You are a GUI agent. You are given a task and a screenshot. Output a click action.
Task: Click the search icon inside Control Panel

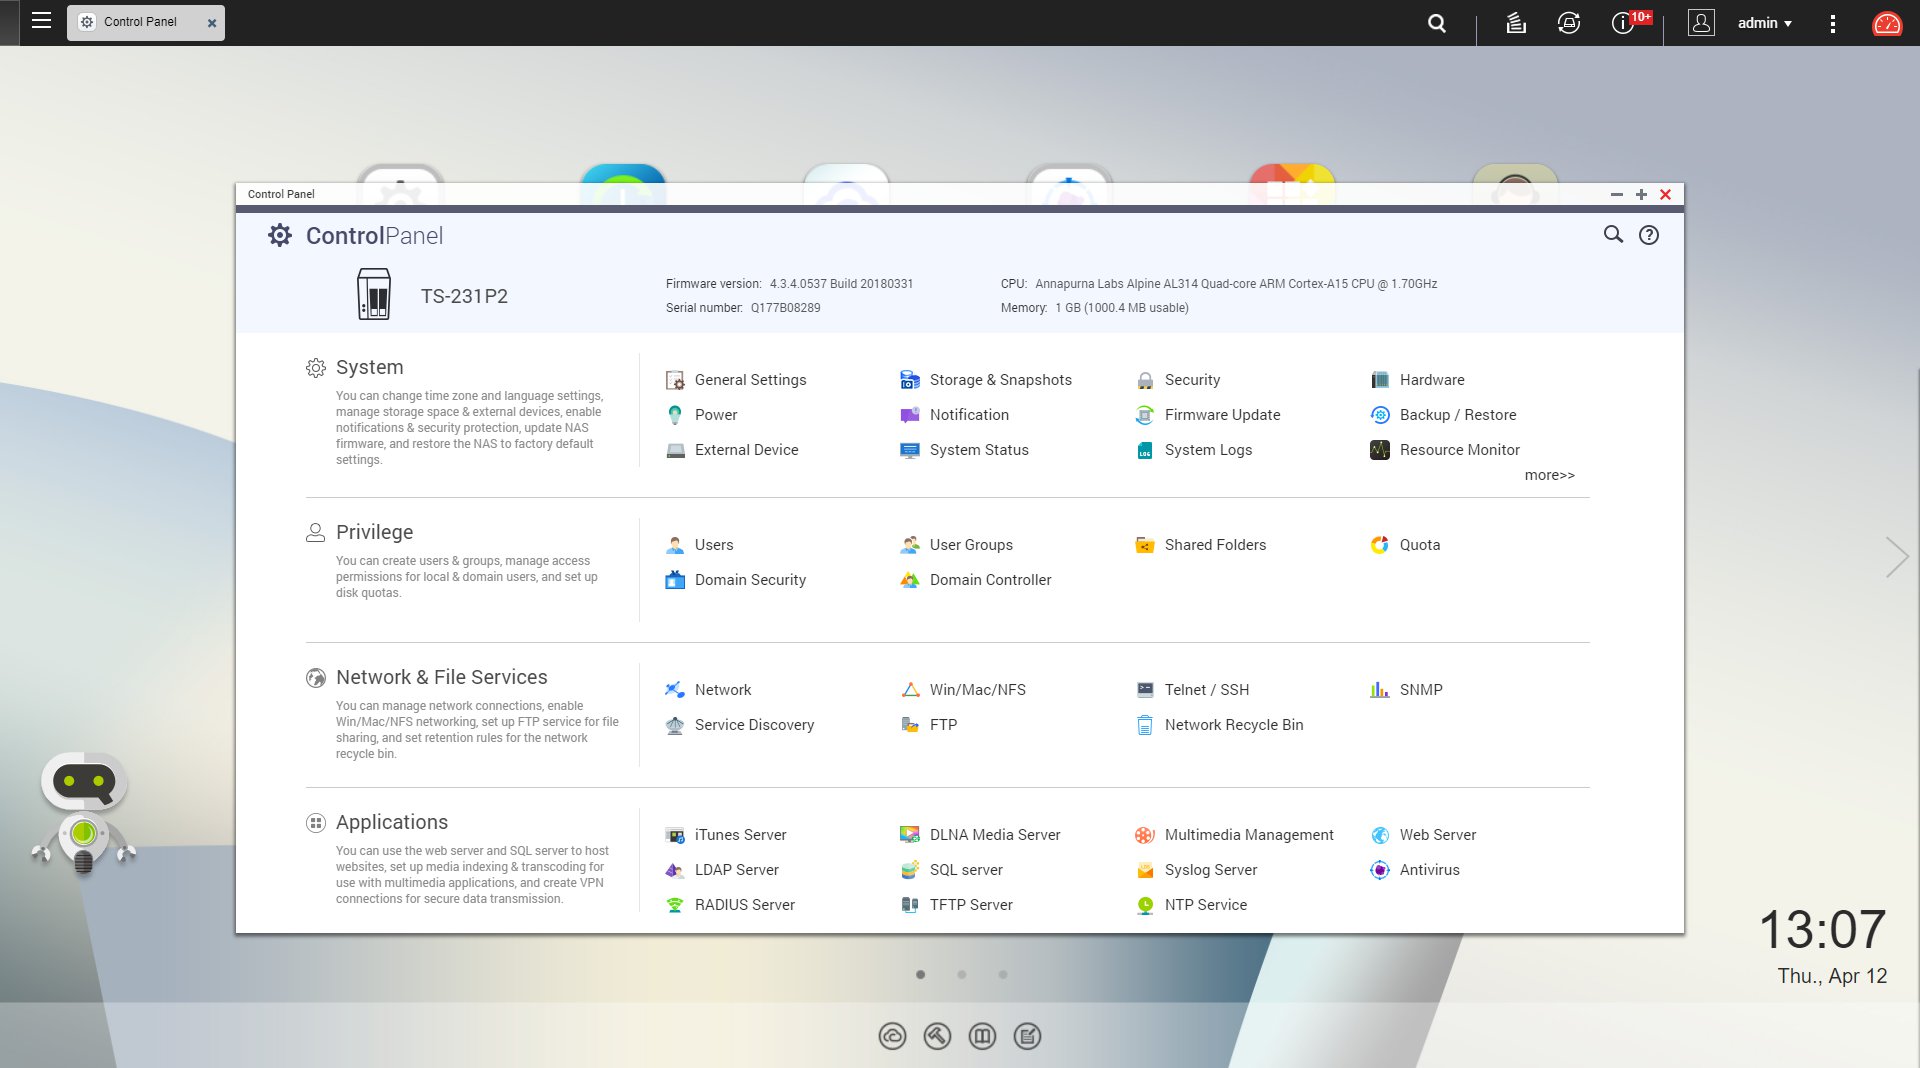point(1613,235)
